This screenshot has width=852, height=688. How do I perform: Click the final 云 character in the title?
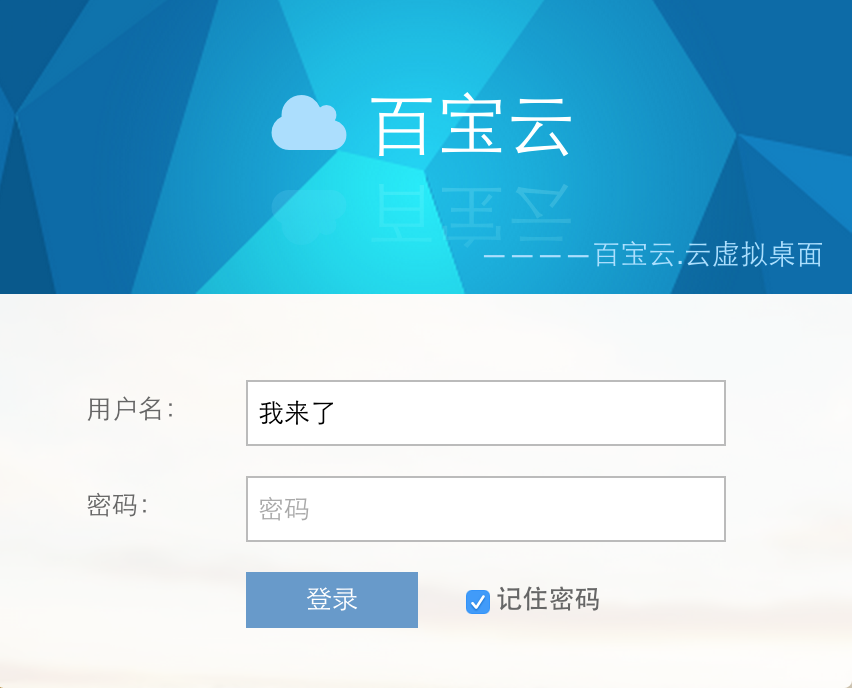[540, 126]
